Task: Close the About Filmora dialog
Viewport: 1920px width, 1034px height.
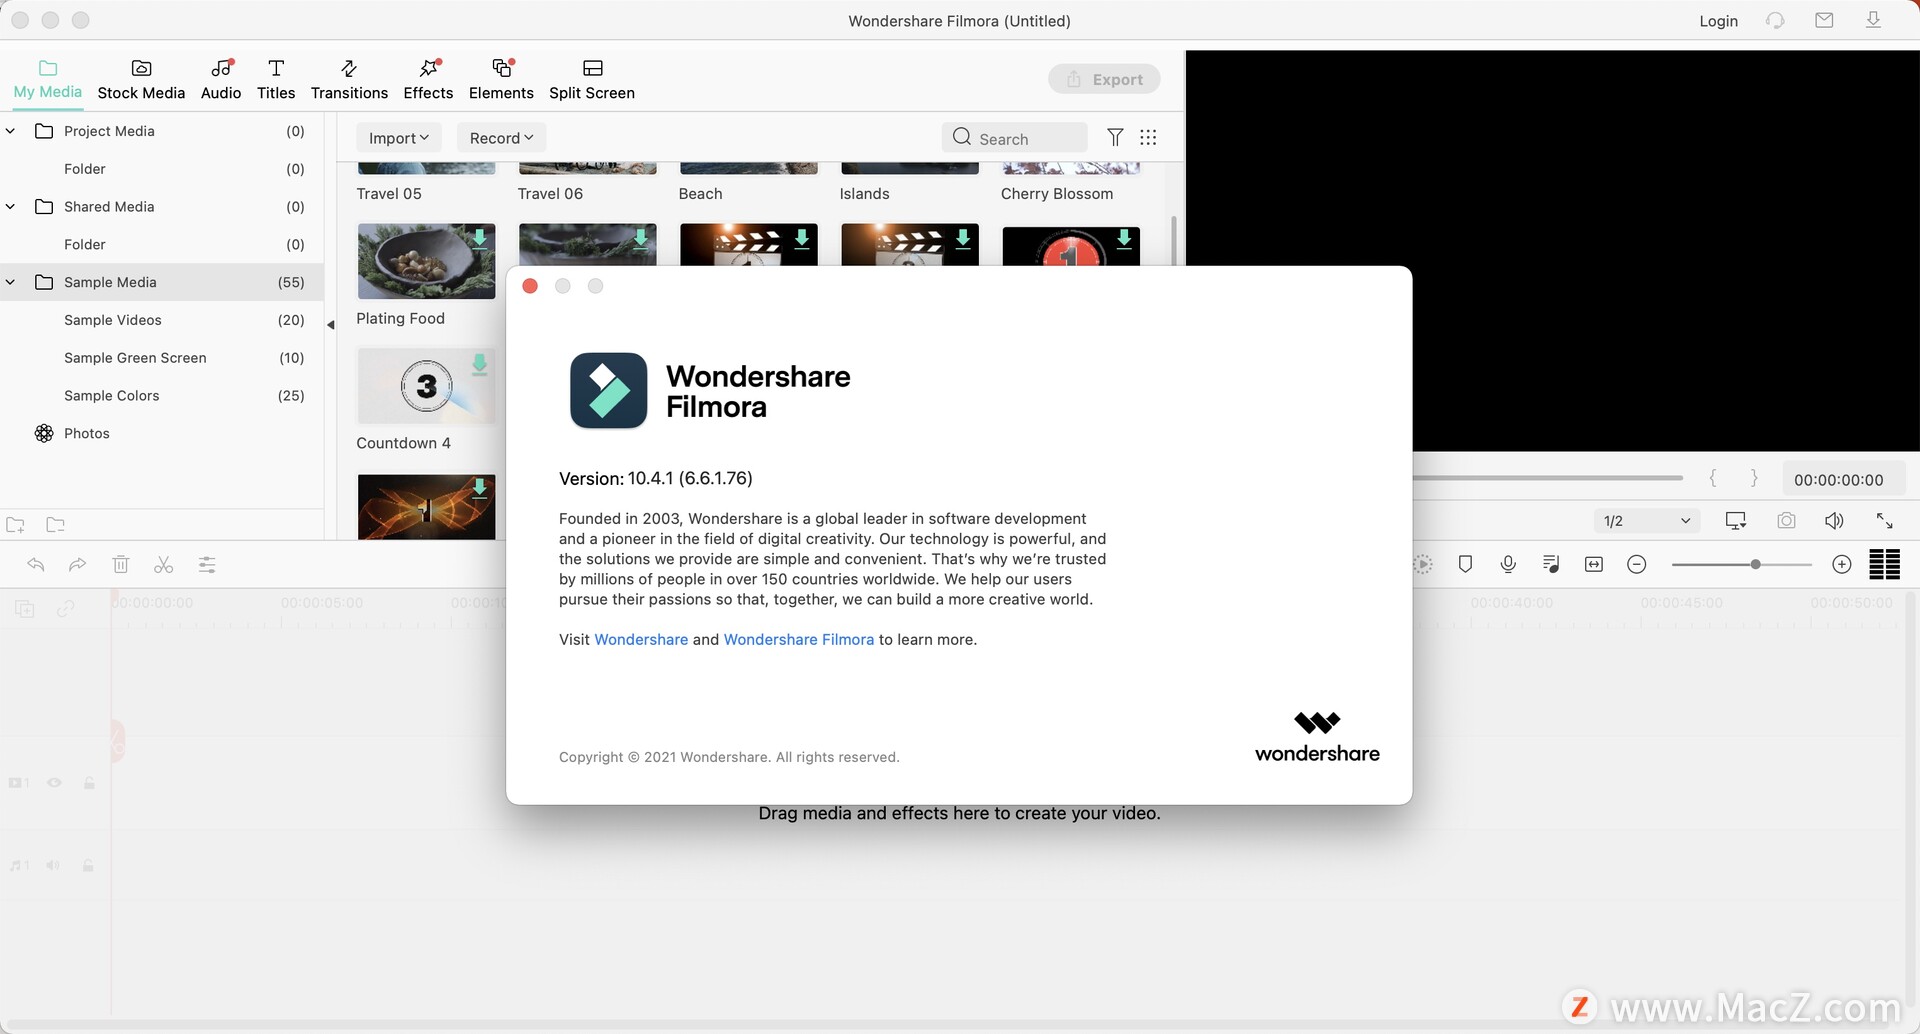Action: click(530, 286)
